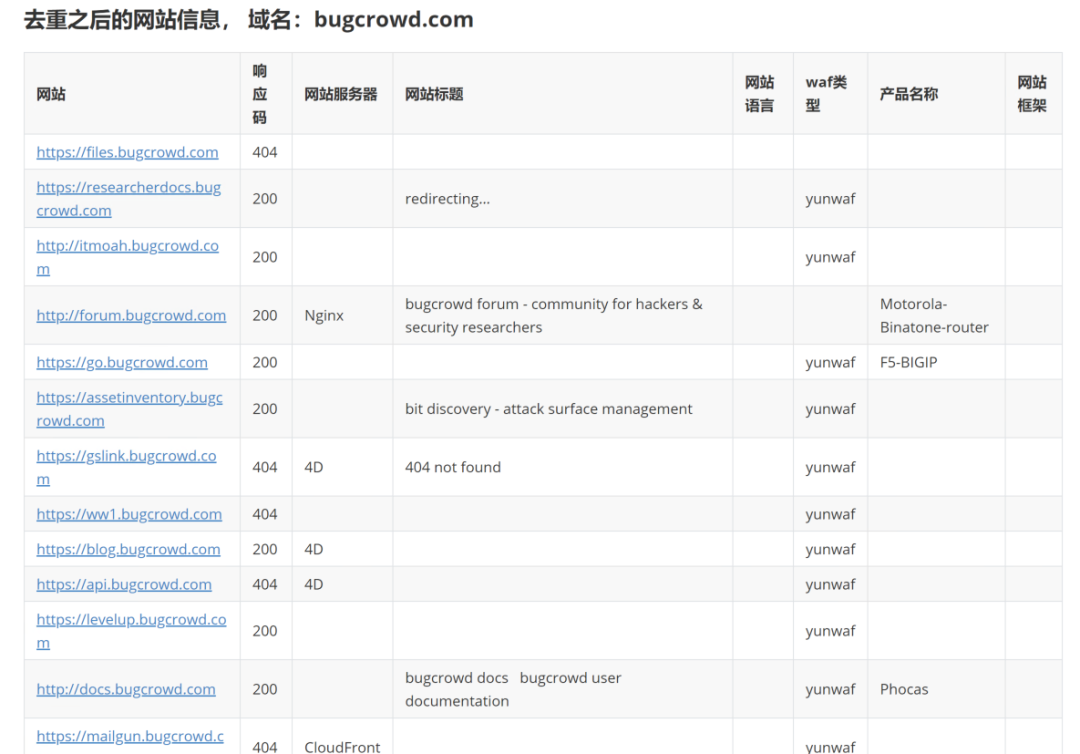Viewport: 1080px width, 754px height.
Task: Click the 4D server in gslink row
Action: (x=314, y=468)
